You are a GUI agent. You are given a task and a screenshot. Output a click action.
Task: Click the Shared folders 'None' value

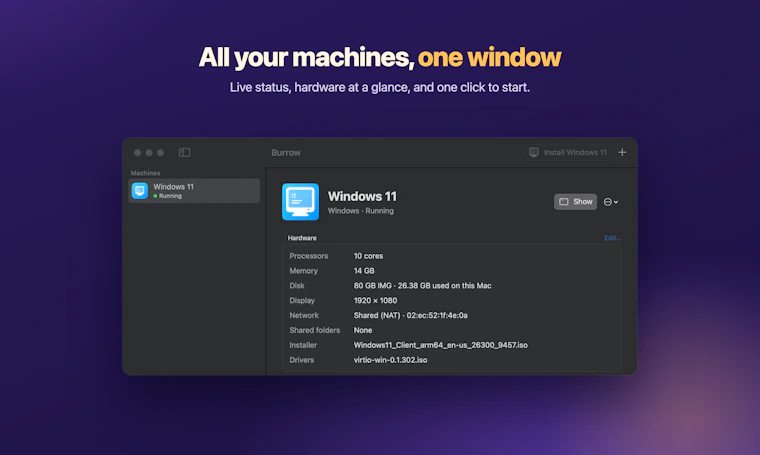(363, 330)
